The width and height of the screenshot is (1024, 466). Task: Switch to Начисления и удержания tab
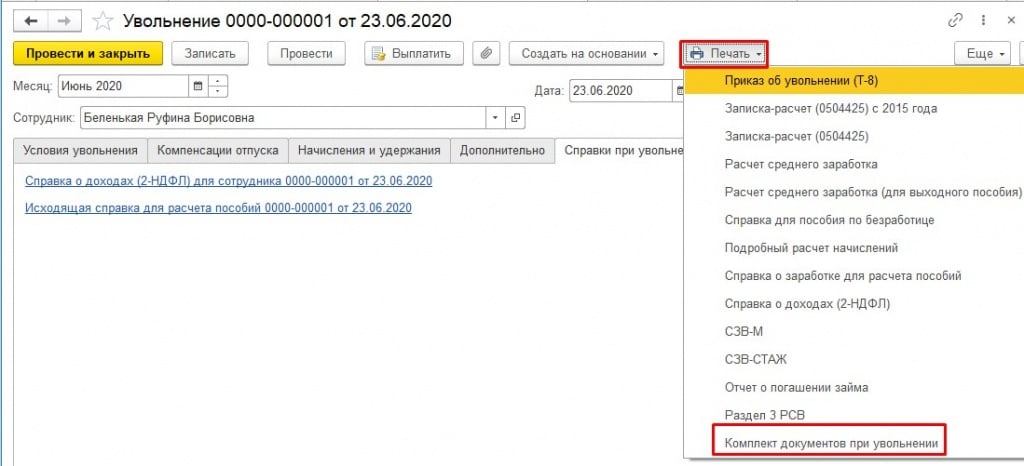tap(369, 150)
